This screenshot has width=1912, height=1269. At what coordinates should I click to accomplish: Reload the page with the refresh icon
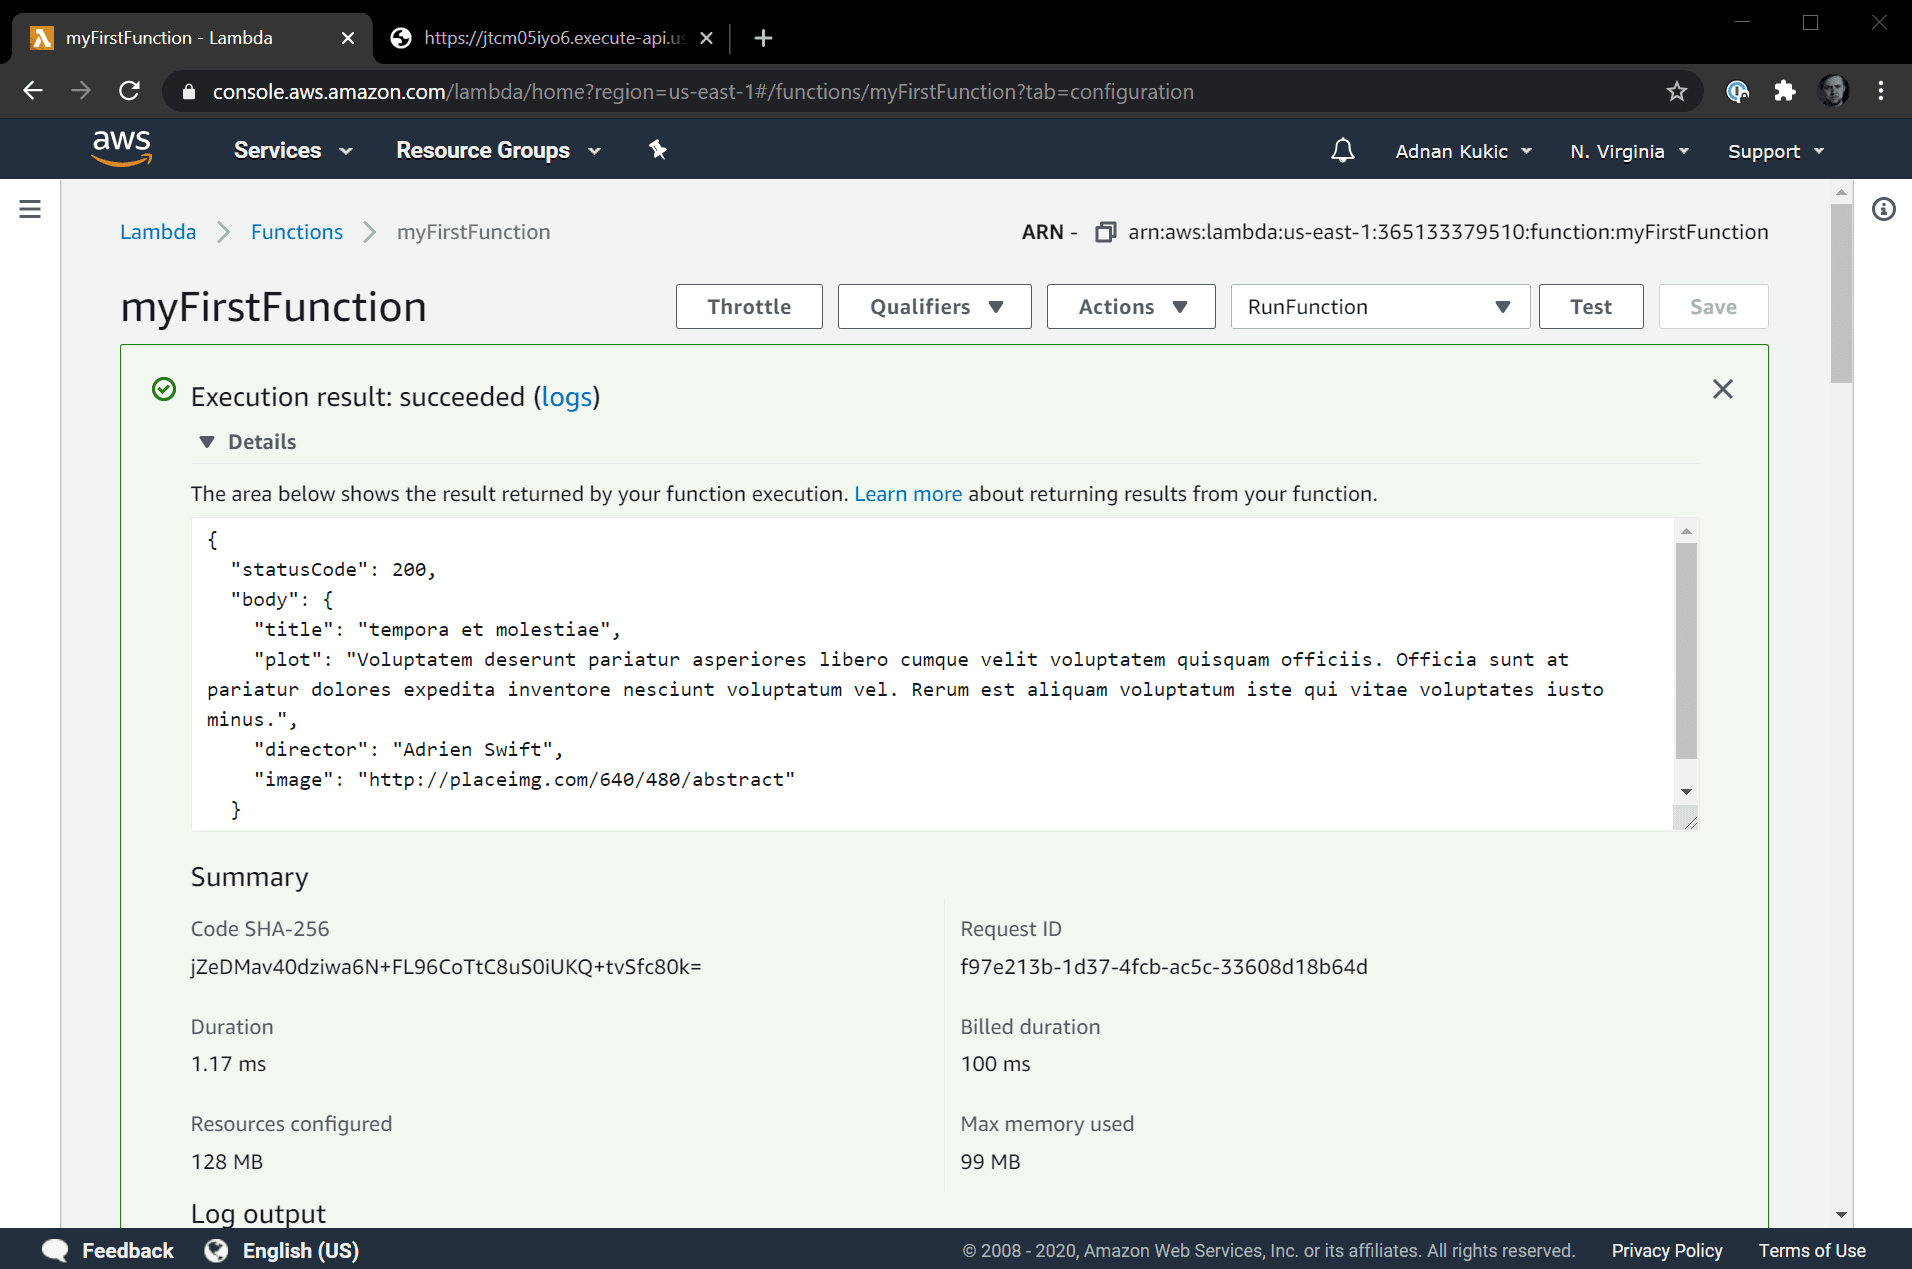click(x=130, y=92)
